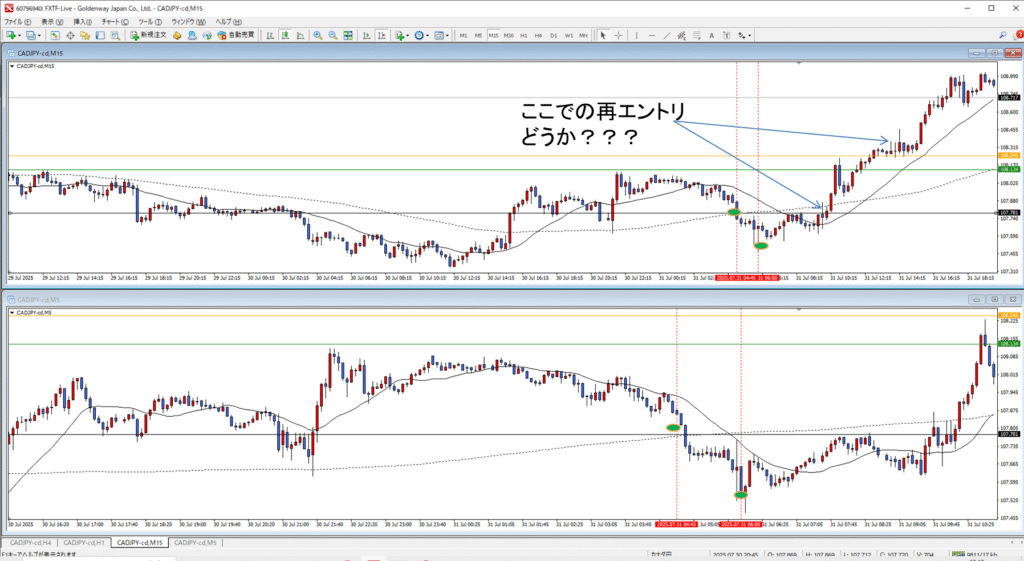Click 108.717 price label in M15 chart
This screenshot has width=1024, height=561.
pyautogui.click(x=1010, y=97)
